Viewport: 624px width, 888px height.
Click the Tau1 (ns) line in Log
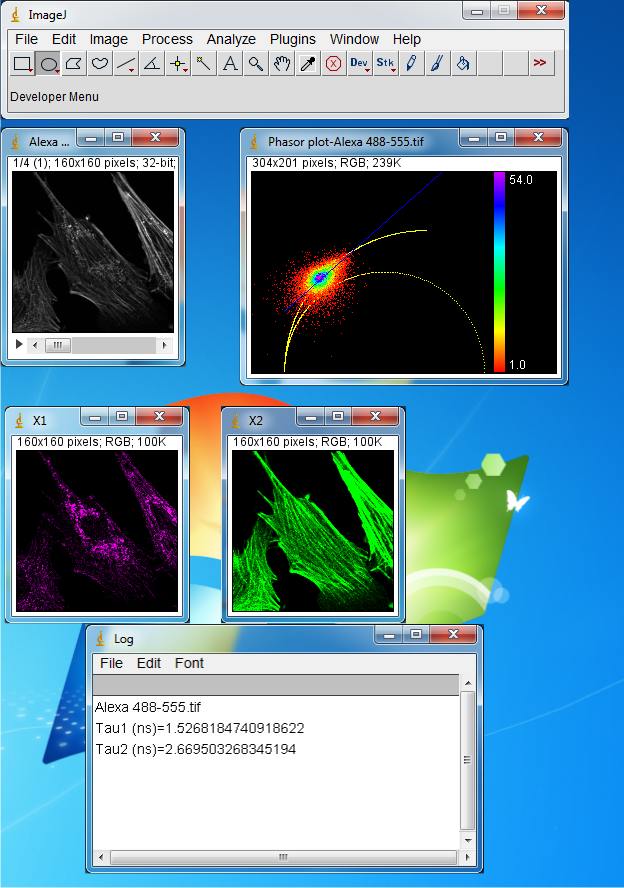(200, 728)
